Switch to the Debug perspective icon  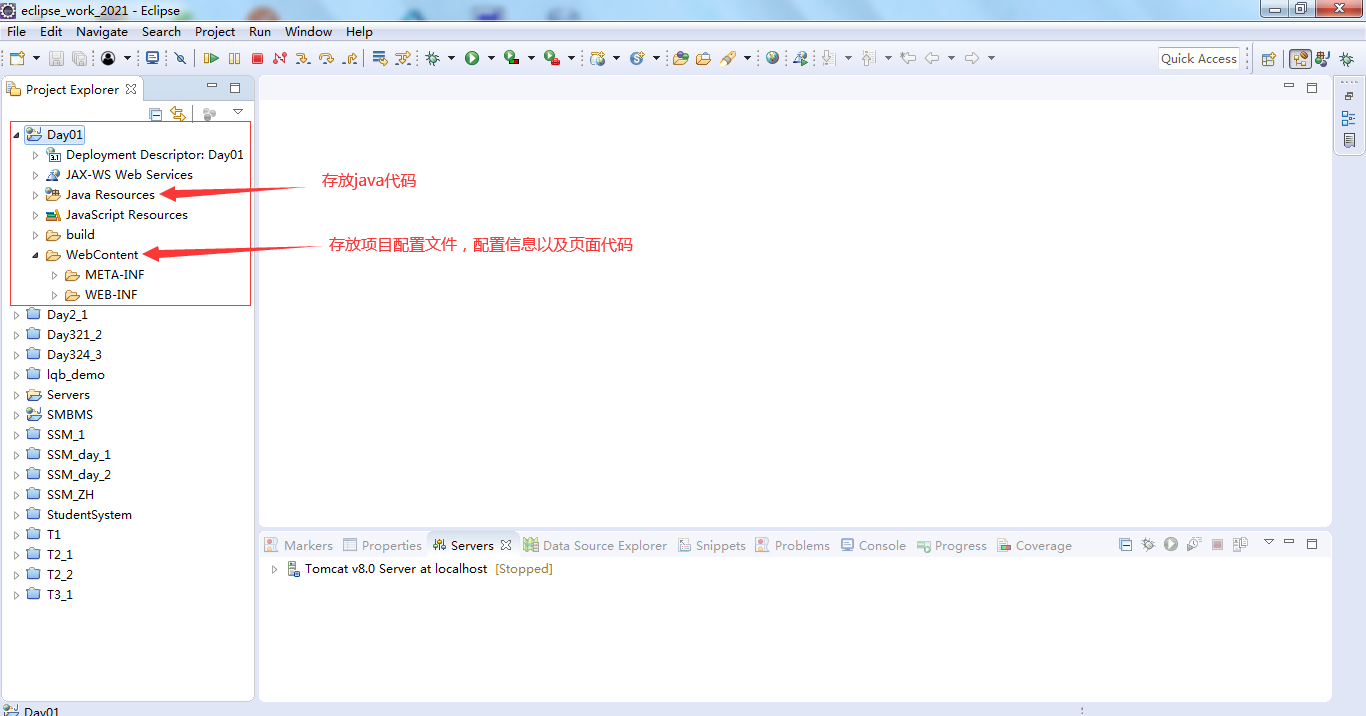pyautogui.click(x=1346, y=59)
